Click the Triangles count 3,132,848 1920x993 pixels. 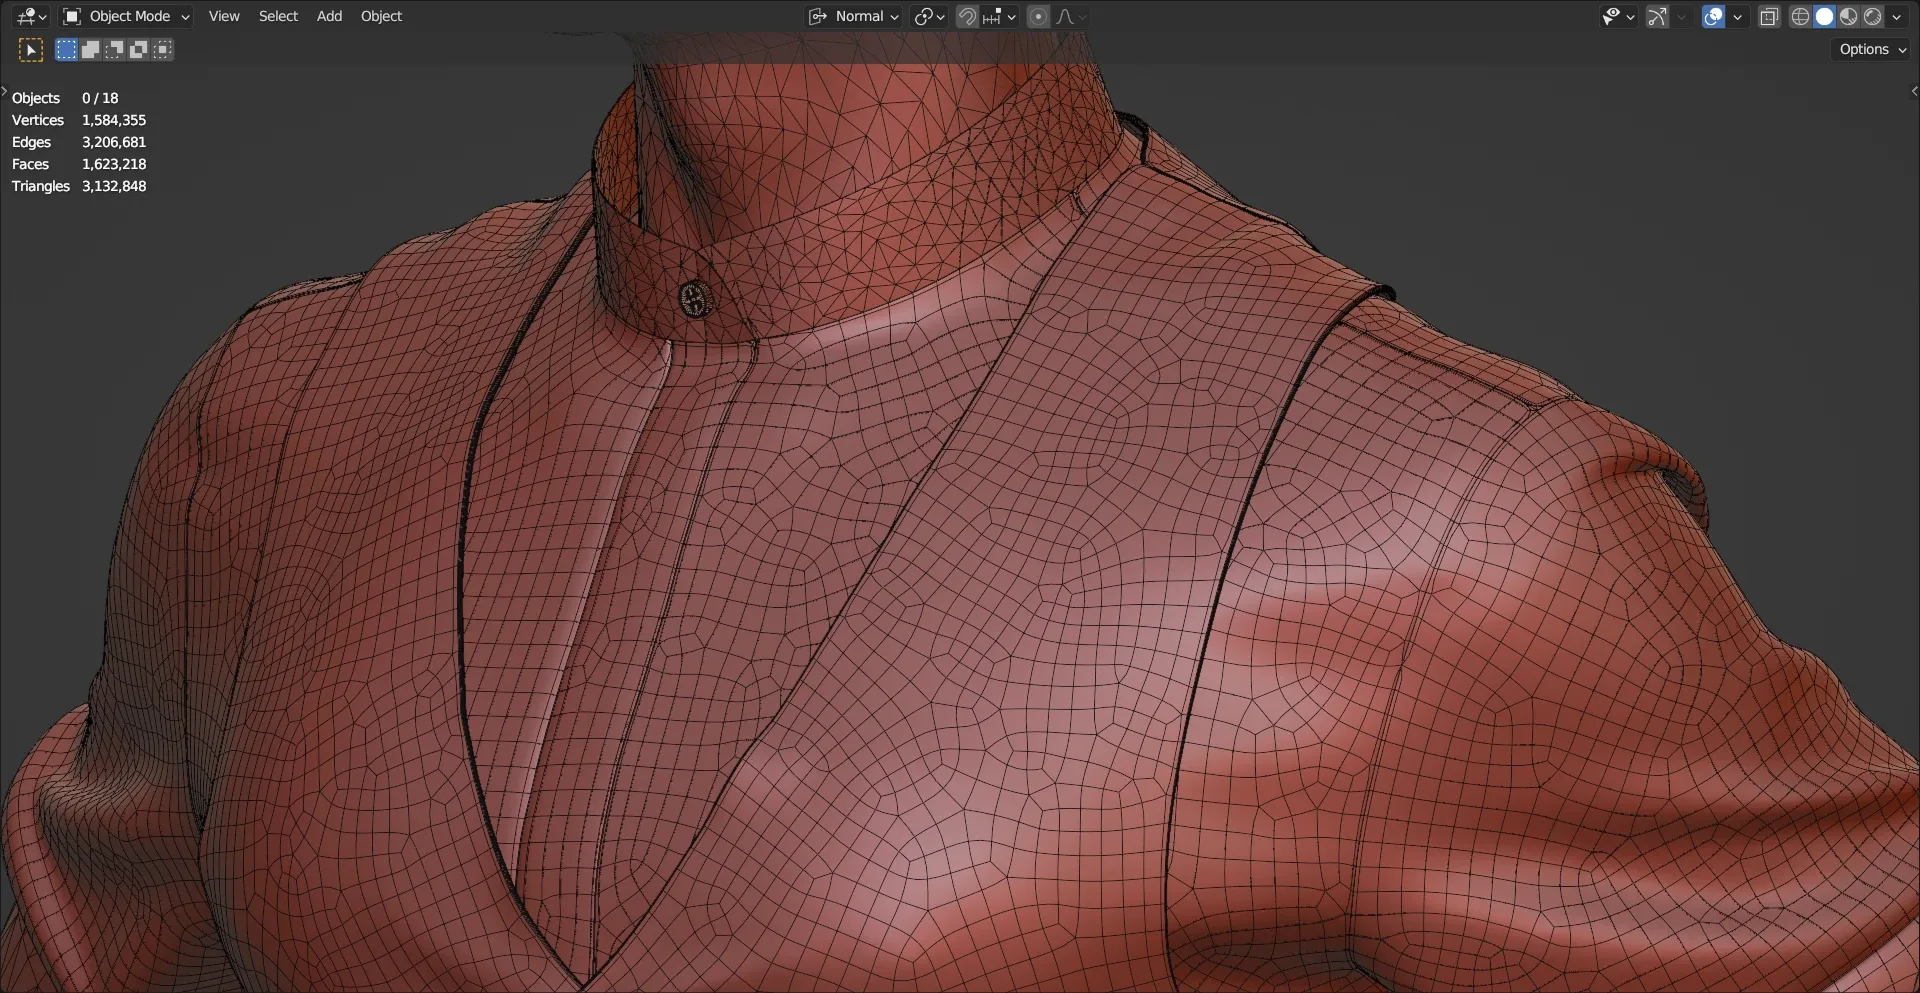tap(114, 186)
